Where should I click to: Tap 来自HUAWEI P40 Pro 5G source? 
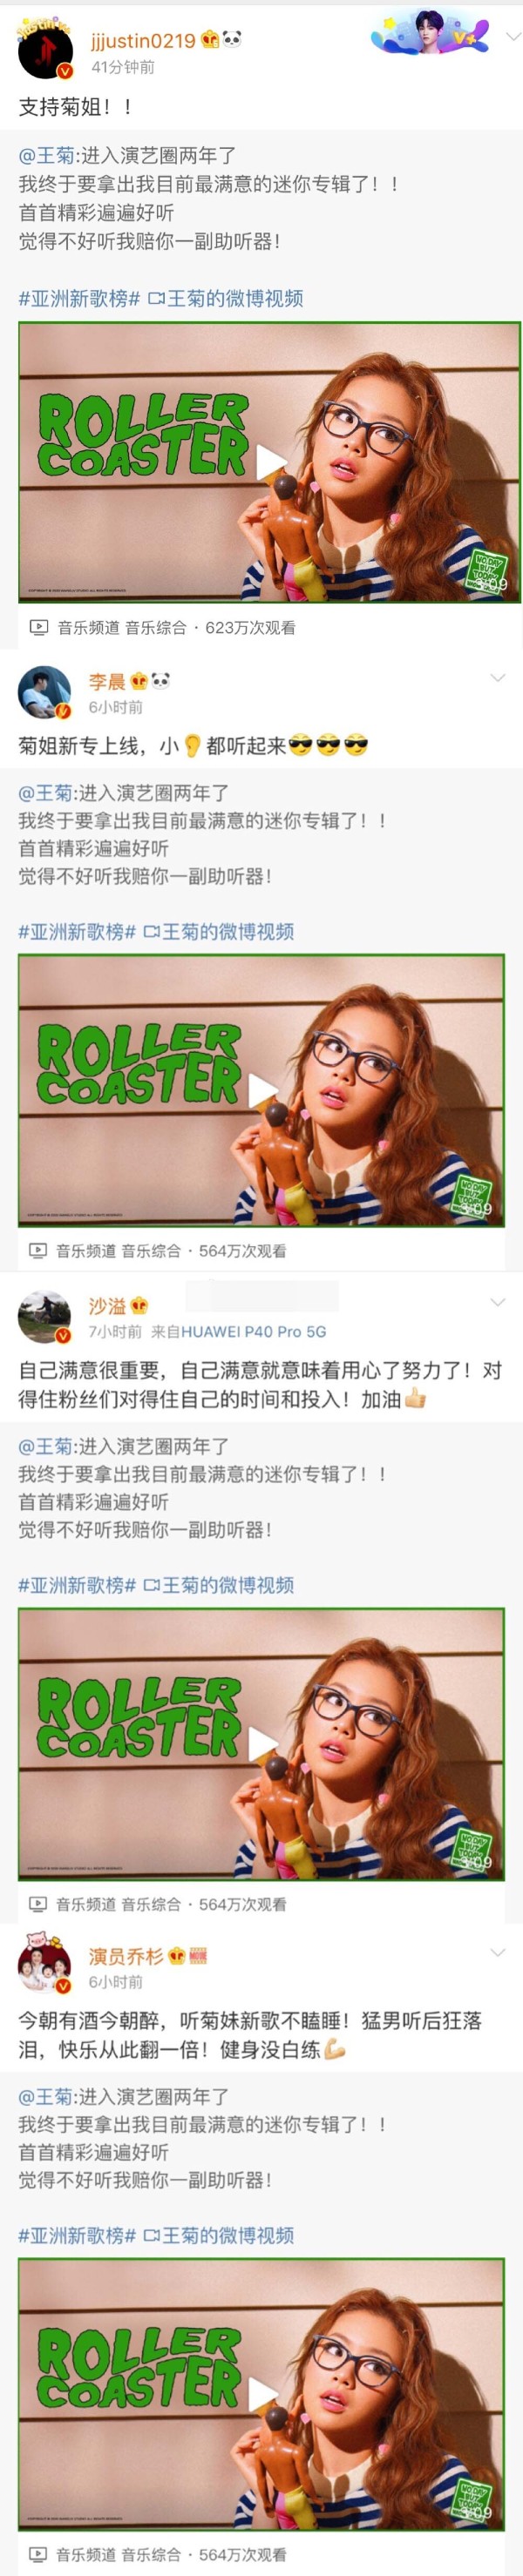pos(238,1332)
